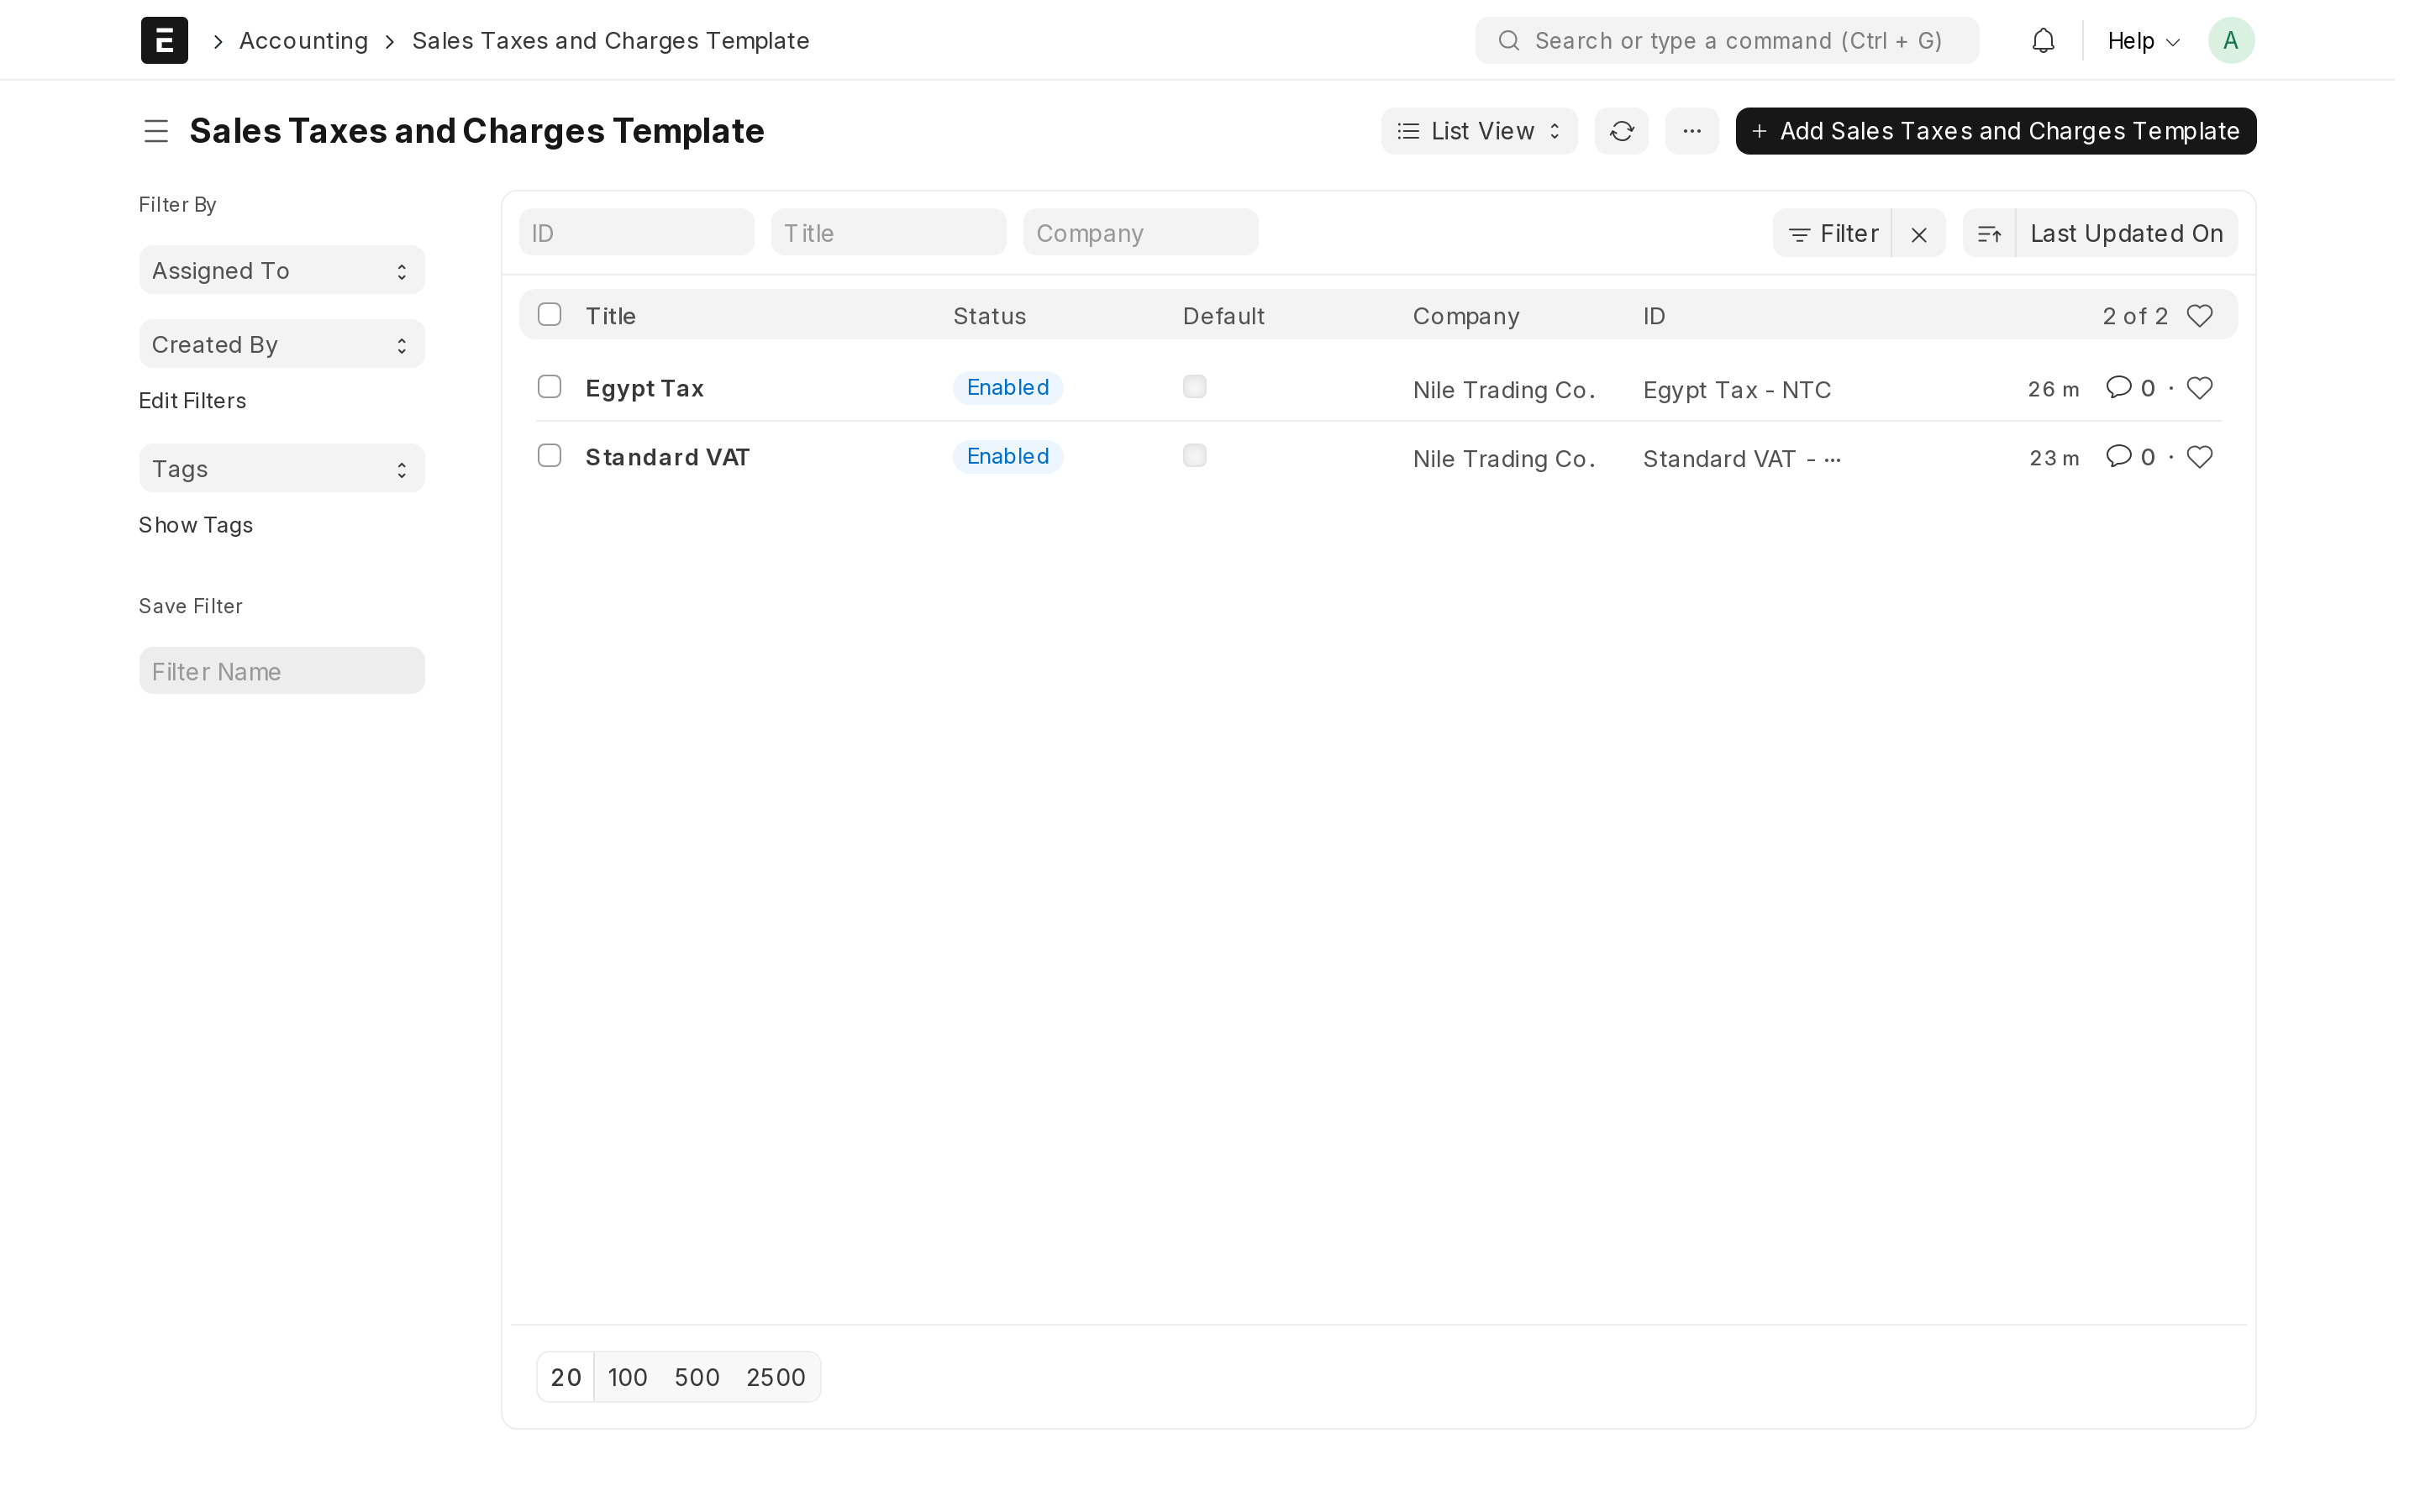Focus the ID filter field
This screenshot has width=2420, height=1512.
[636, 232]
